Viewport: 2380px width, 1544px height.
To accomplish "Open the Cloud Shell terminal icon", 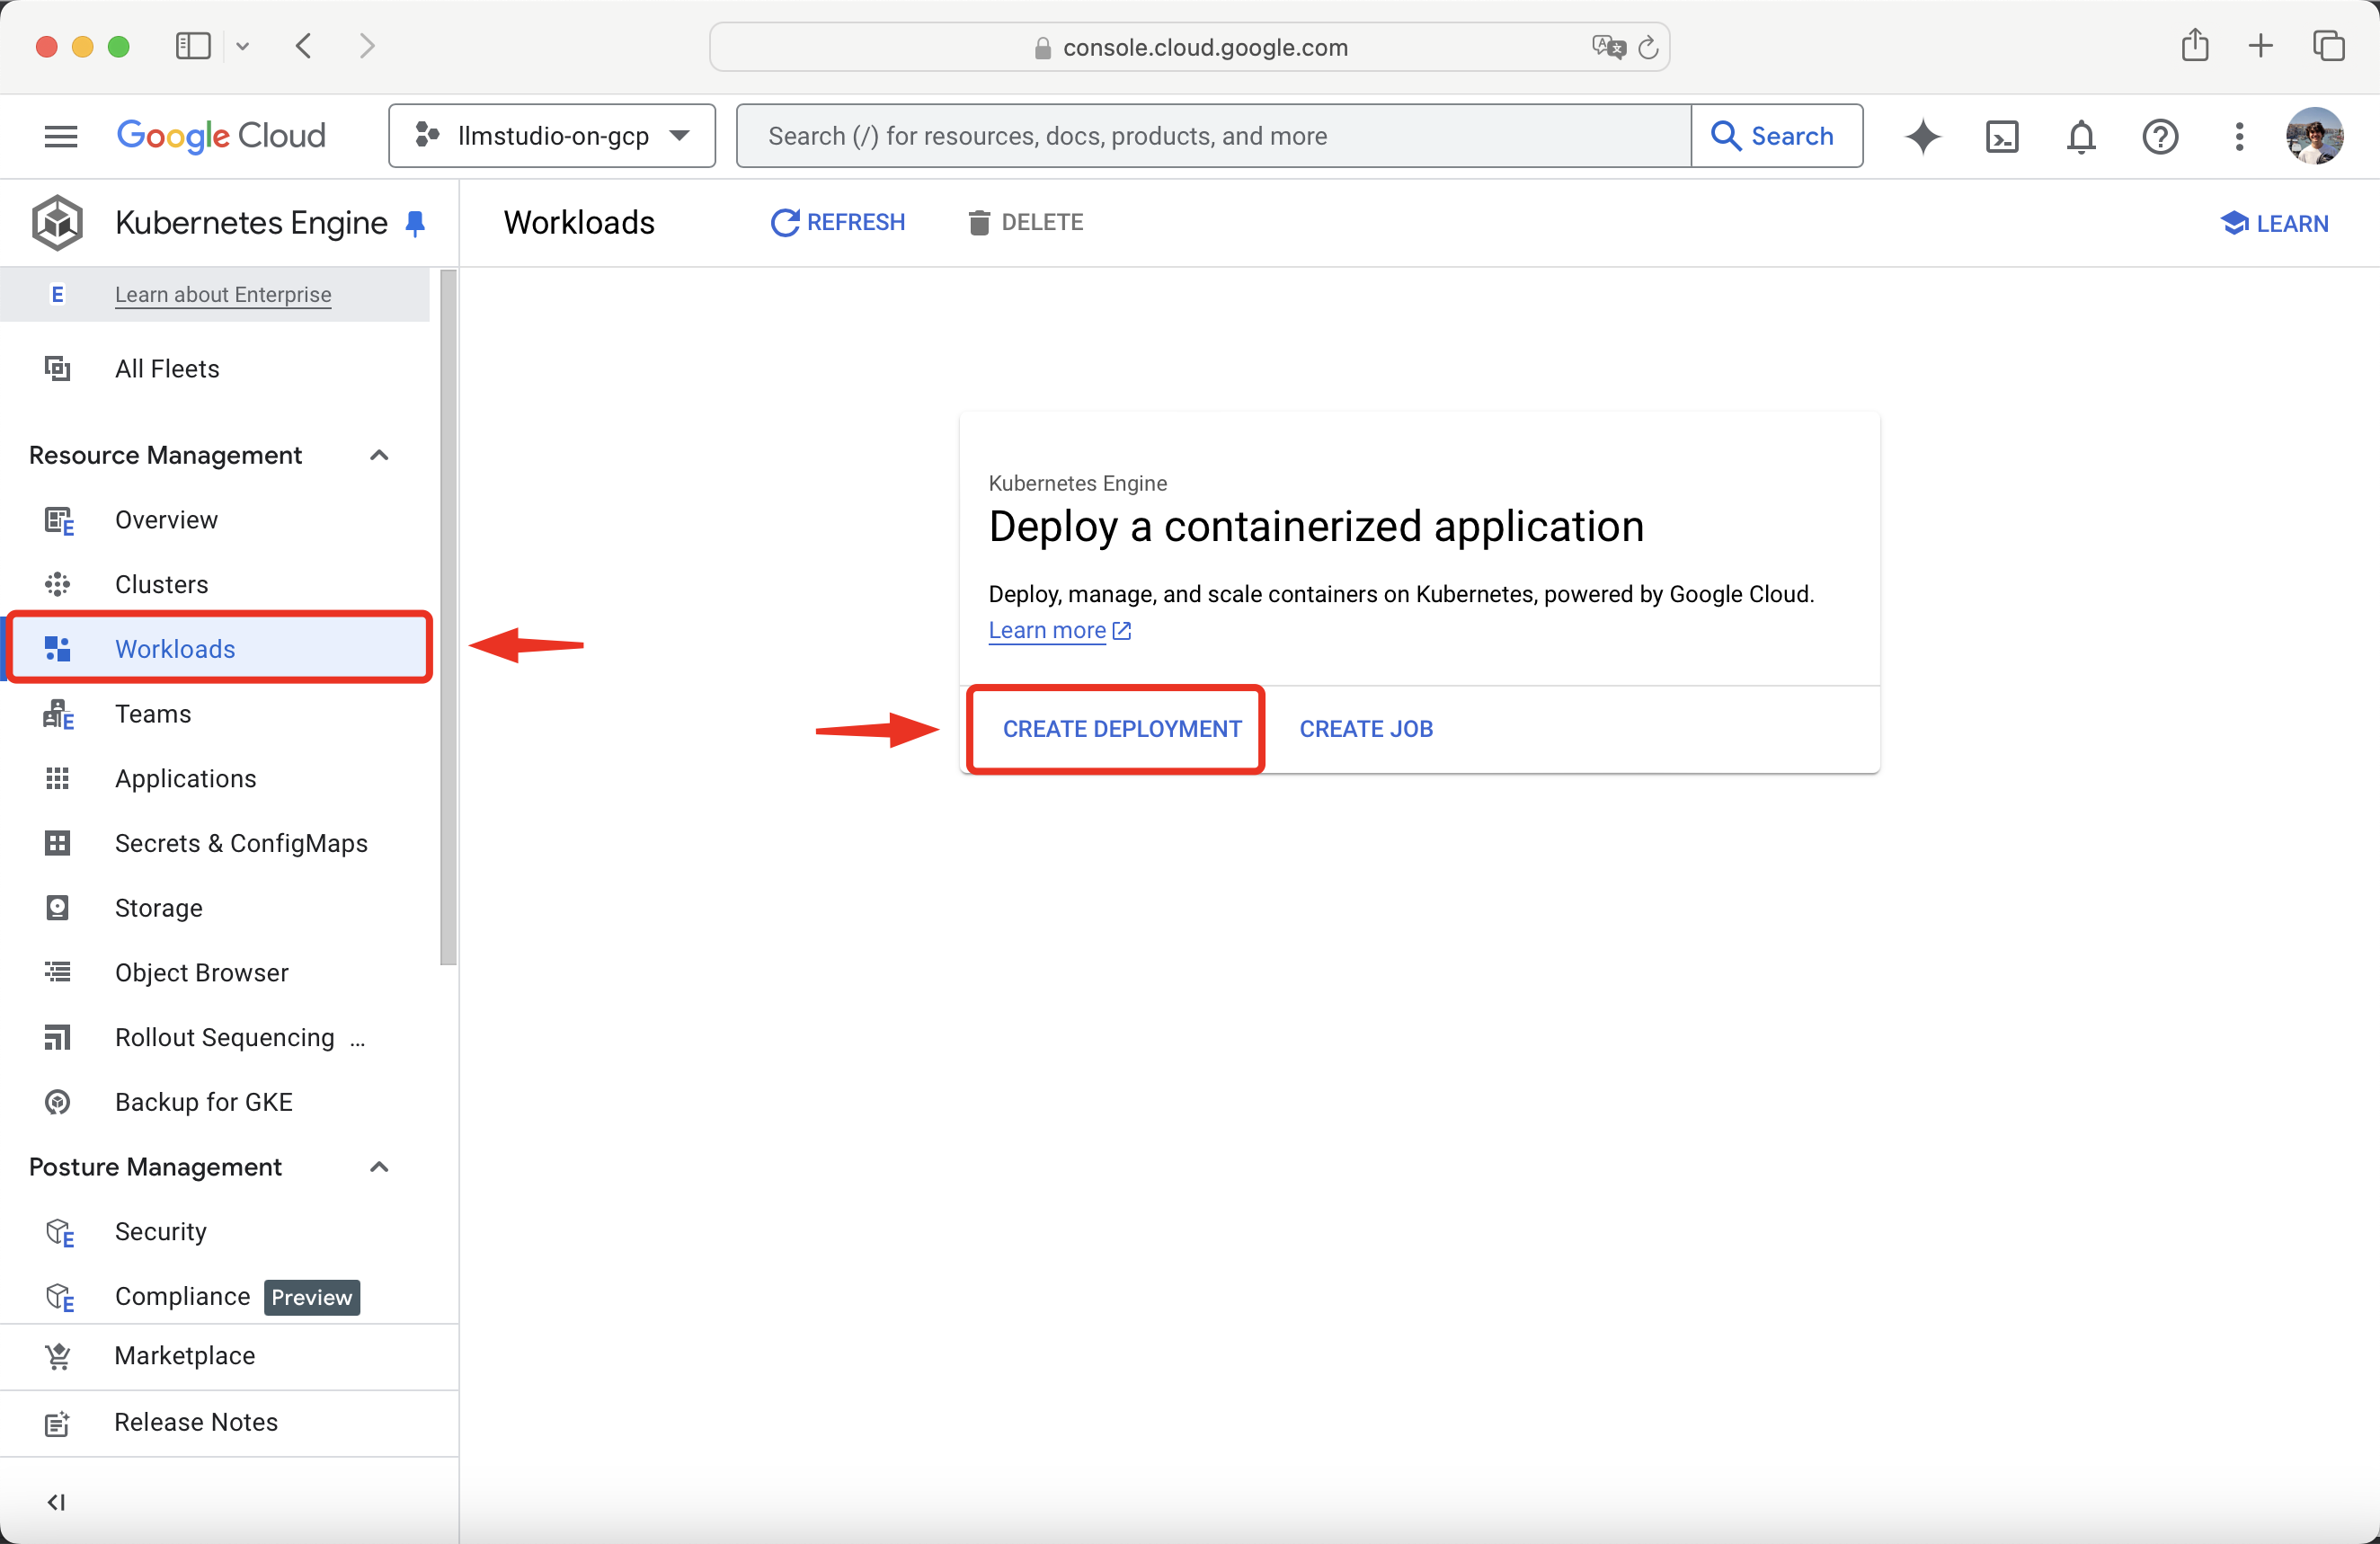I will [2002, 136].
